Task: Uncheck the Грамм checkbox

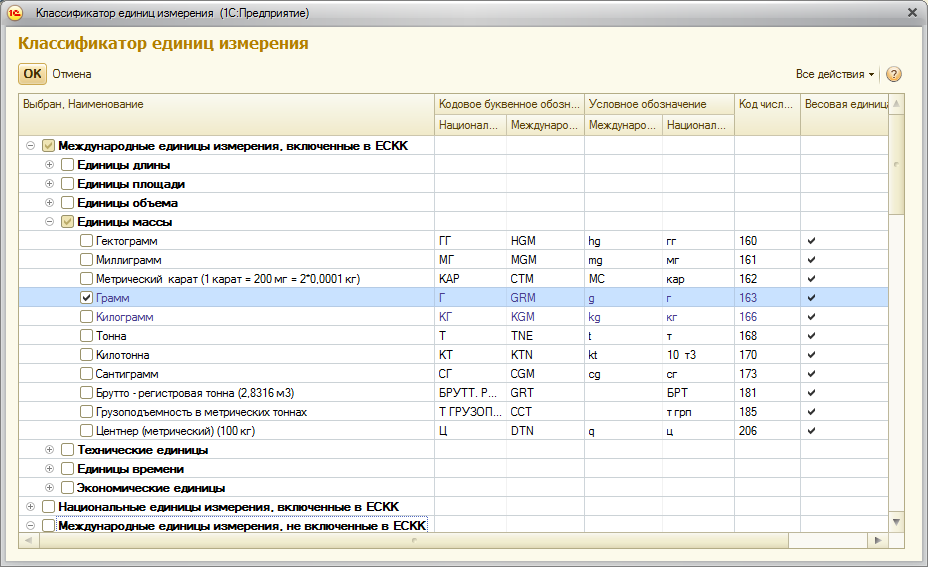Action: 87,298
